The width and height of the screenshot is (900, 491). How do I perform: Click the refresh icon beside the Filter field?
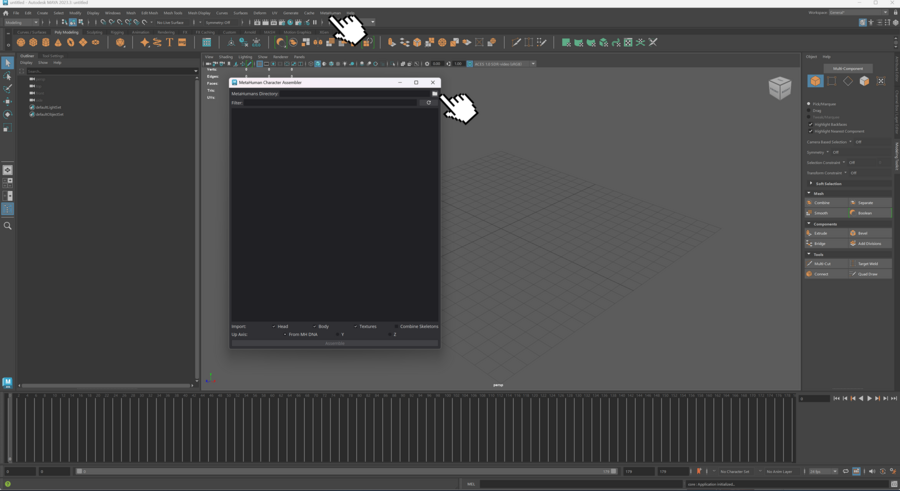click(429, 103)
